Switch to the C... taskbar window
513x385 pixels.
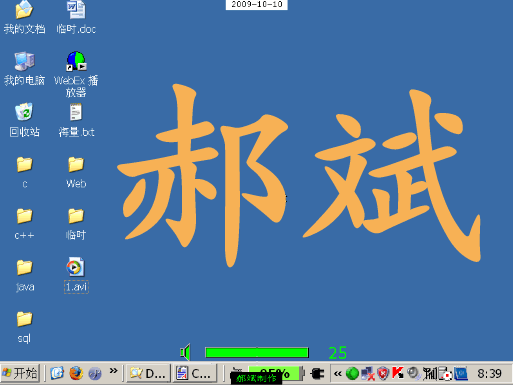(194, 373)
